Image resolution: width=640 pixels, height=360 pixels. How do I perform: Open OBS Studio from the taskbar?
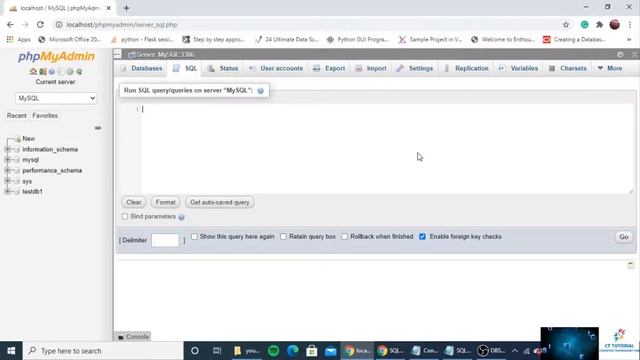pos(491,351)
